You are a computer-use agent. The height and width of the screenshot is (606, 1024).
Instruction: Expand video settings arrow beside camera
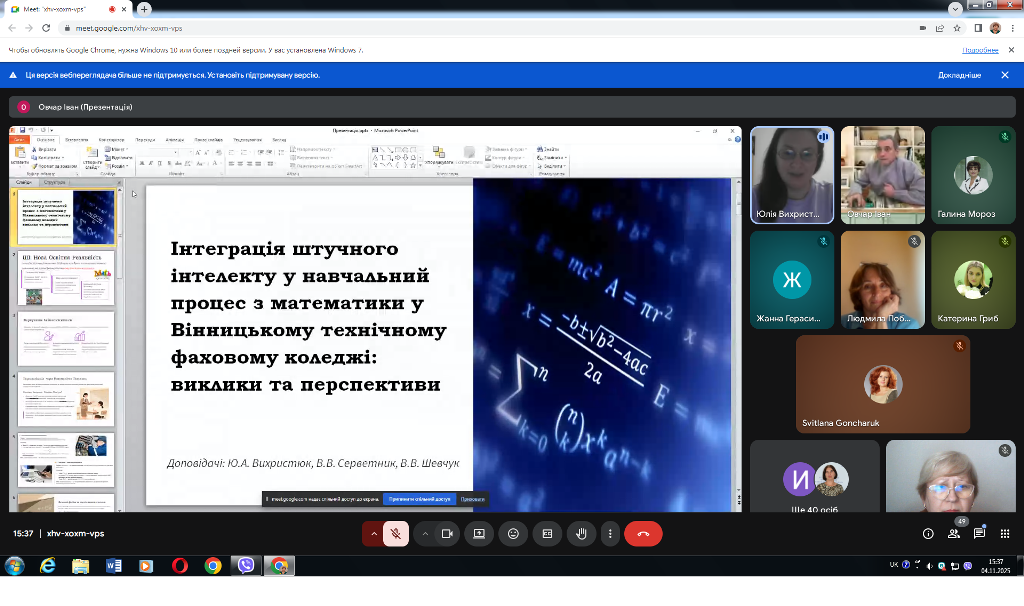coord(425,534)
